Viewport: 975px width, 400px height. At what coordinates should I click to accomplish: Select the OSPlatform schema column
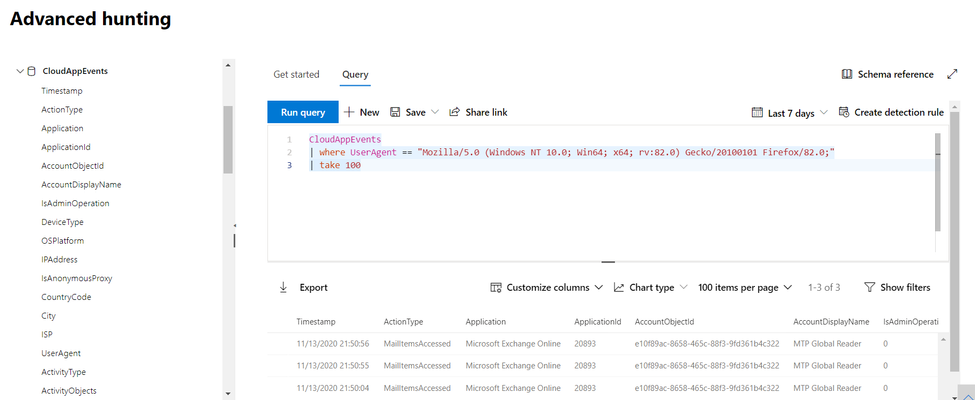pos(62,241)
